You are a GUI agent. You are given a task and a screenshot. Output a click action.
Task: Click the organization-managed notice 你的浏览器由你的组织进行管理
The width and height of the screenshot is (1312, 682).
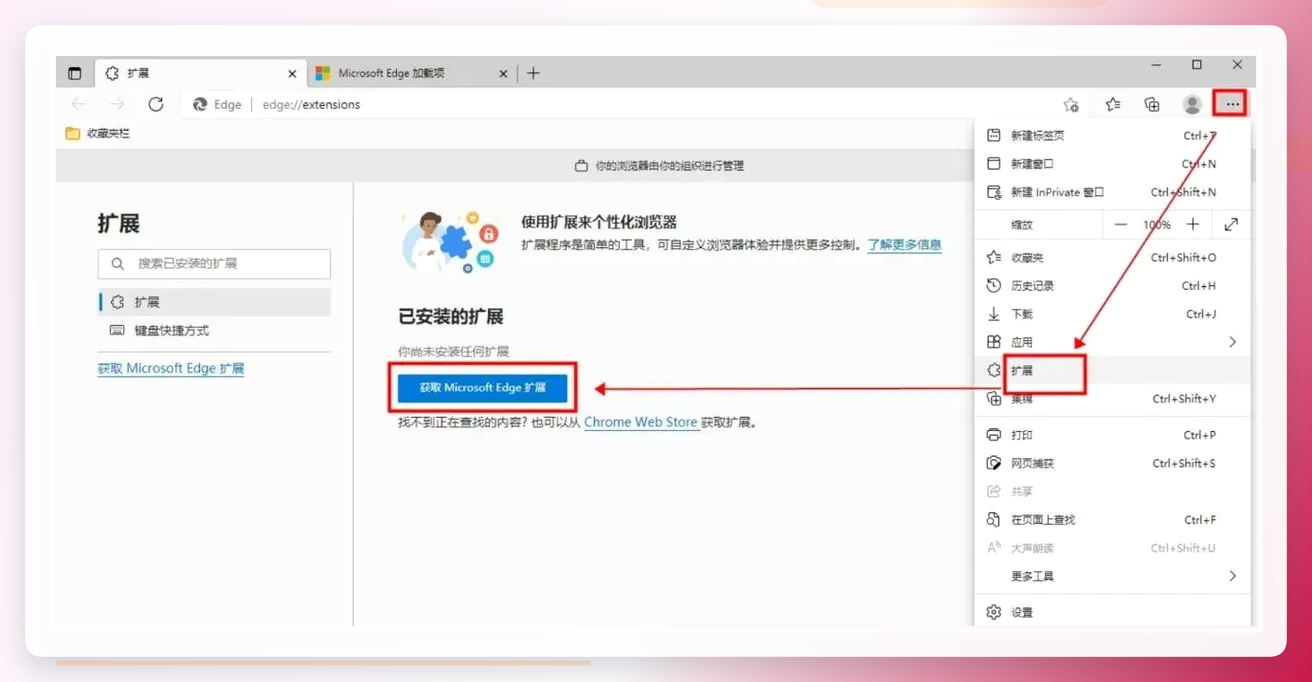pyautogui.click(x=660, y=166)
